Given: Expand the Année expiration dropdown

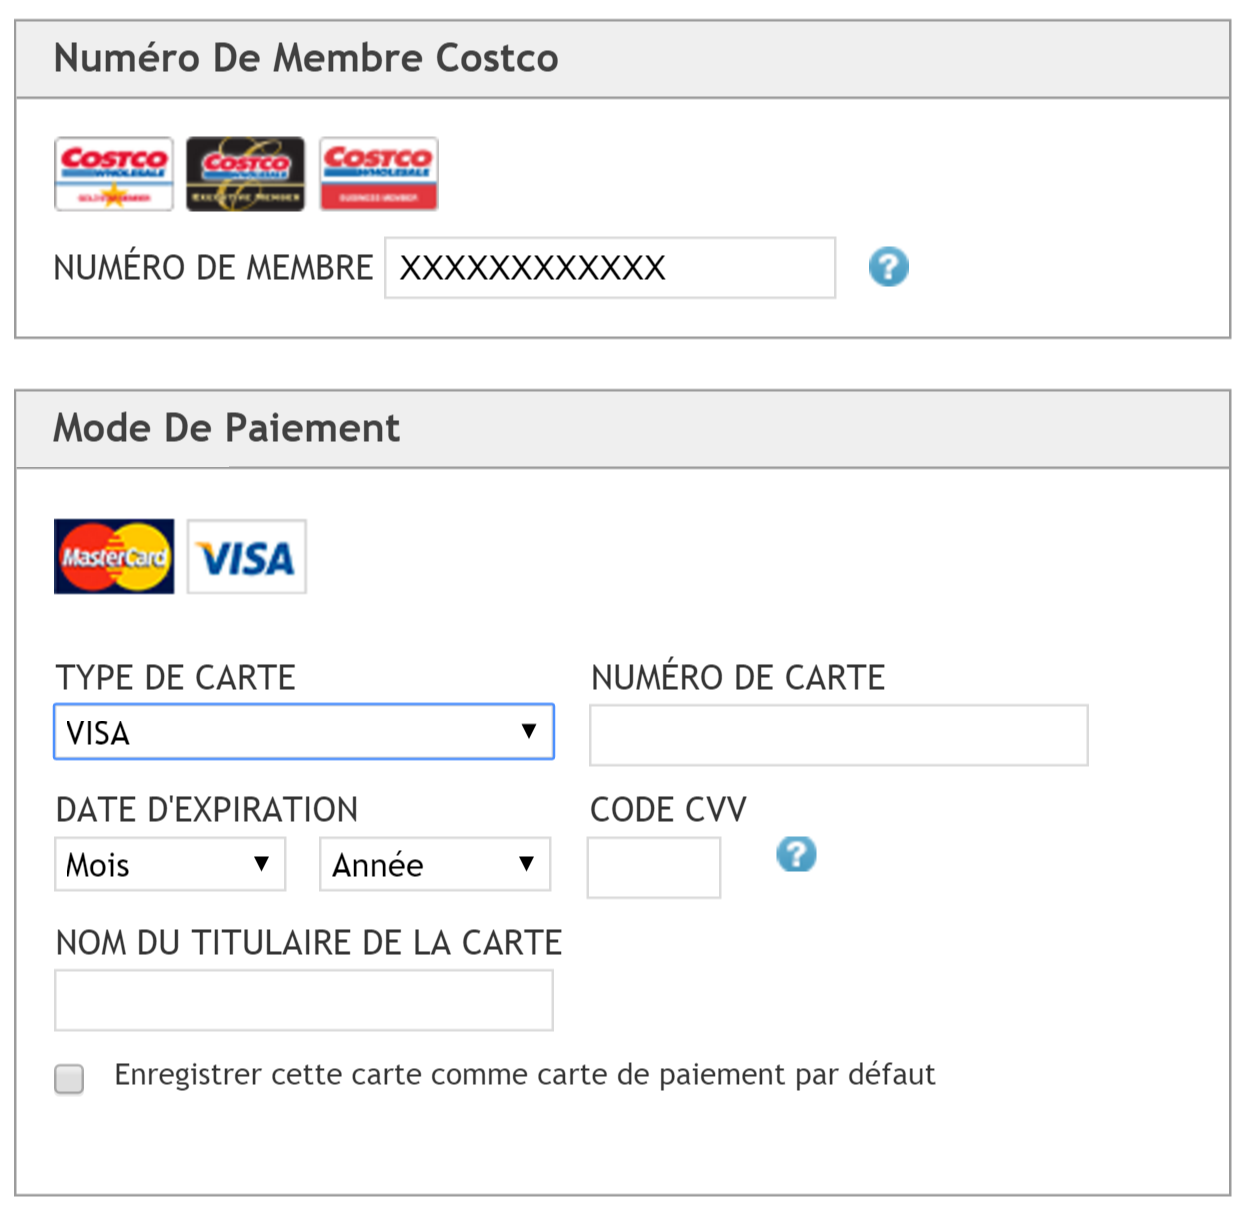Looking at the screenshot, I should point(435,864).
